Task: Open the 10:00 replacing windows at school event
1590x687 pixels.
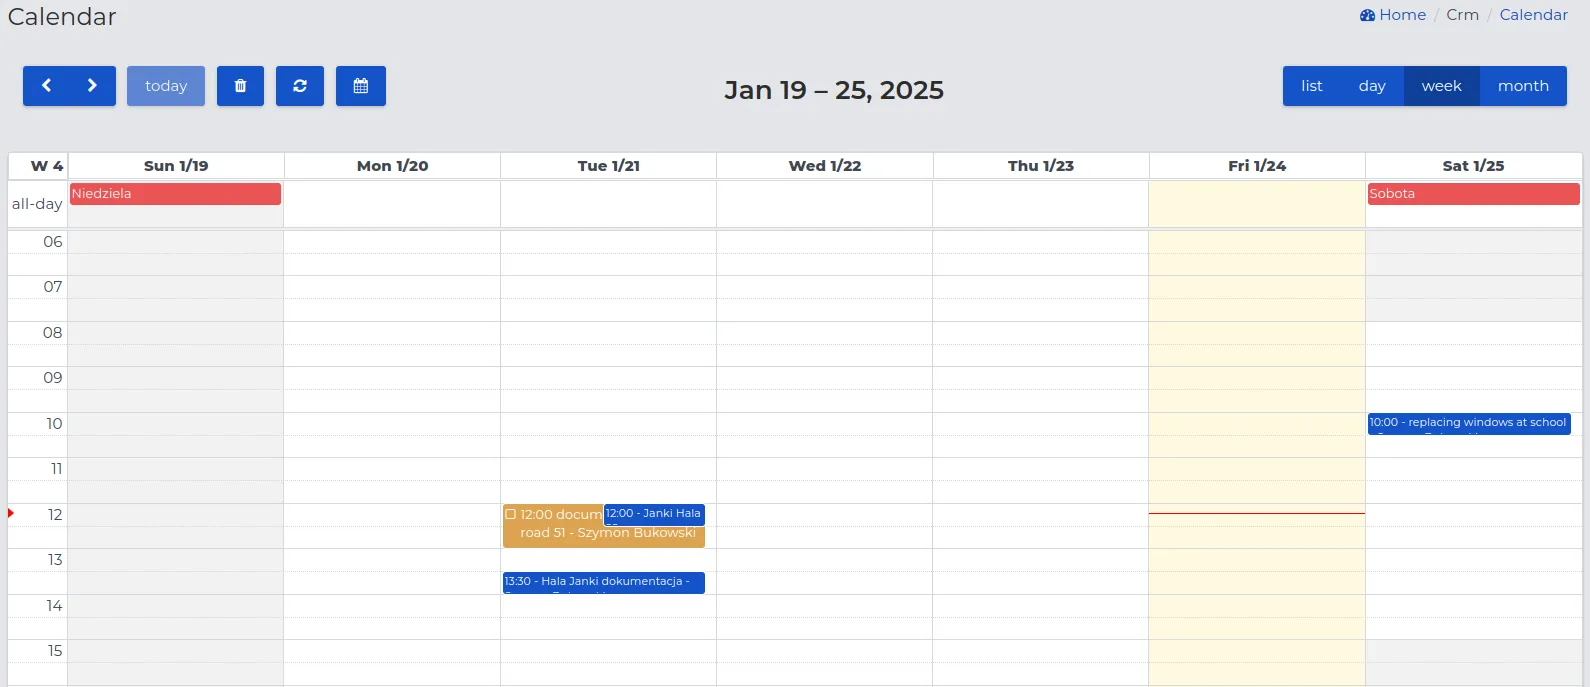Action: pos(1468,423)
